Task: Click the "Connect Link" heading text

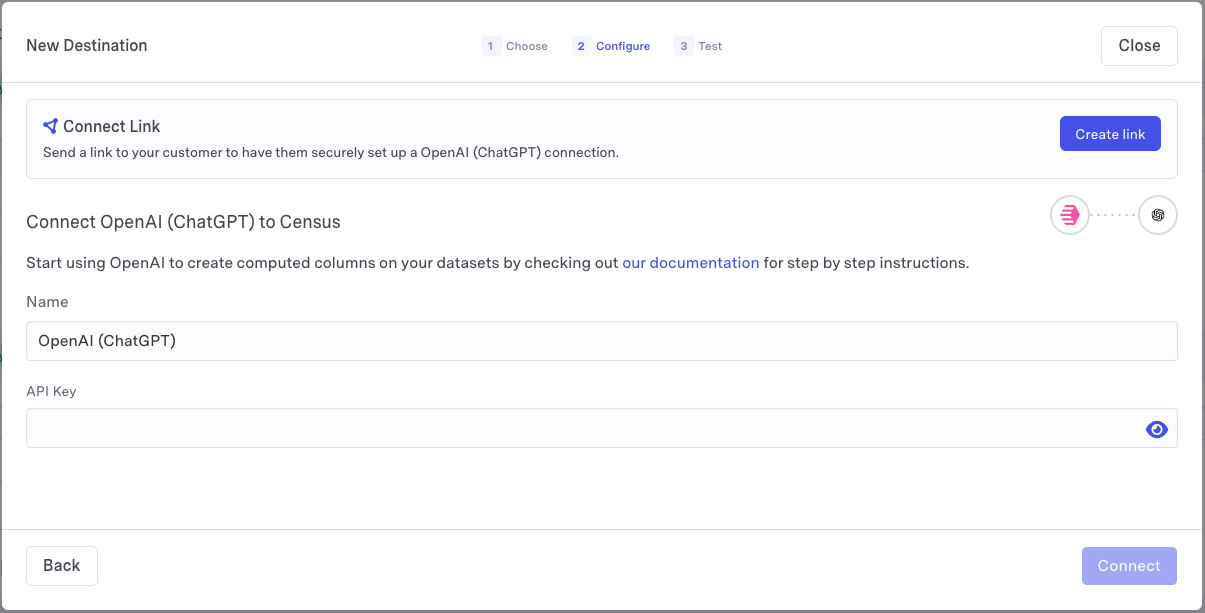Action: (x=112, y=127)
